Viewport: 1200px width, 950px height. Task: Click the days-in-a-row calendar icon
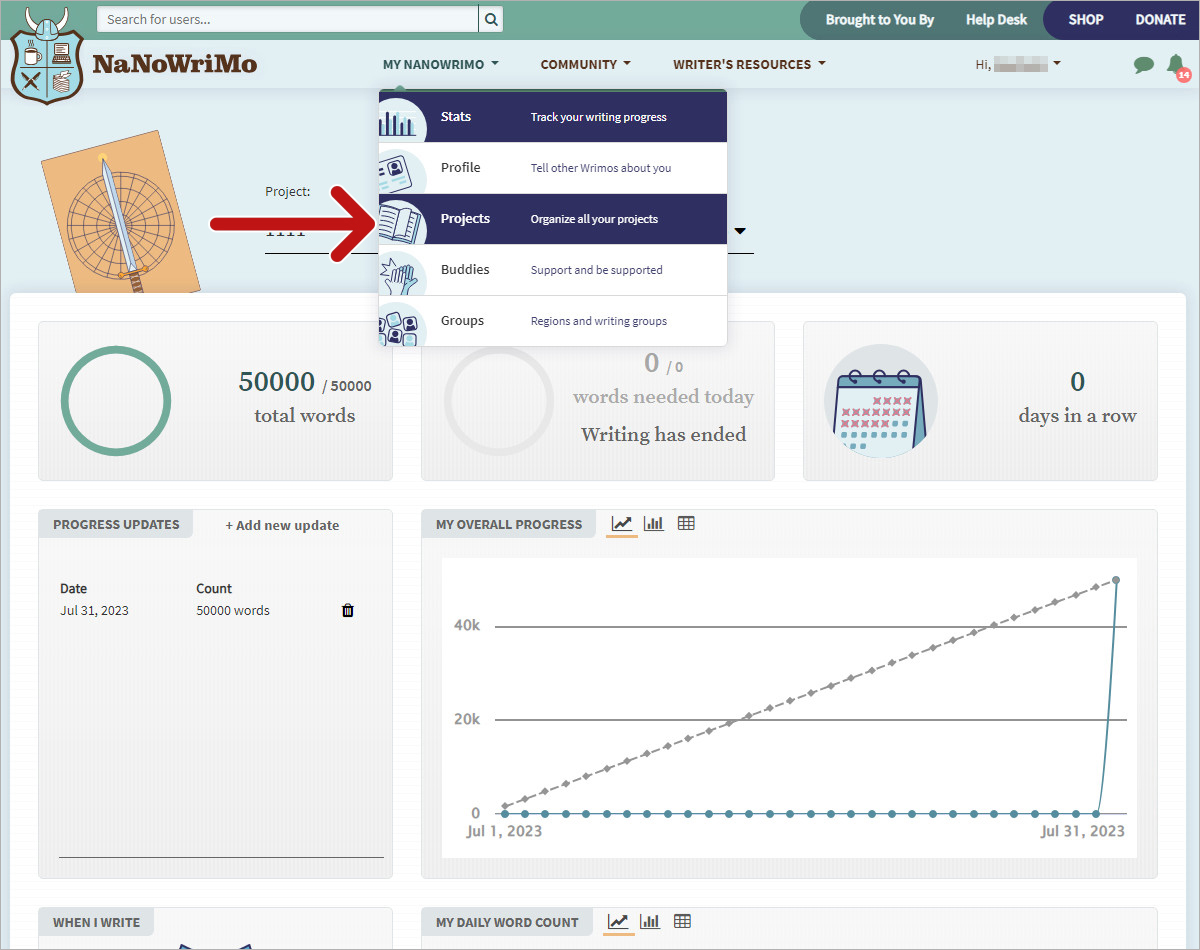[880, 401]
